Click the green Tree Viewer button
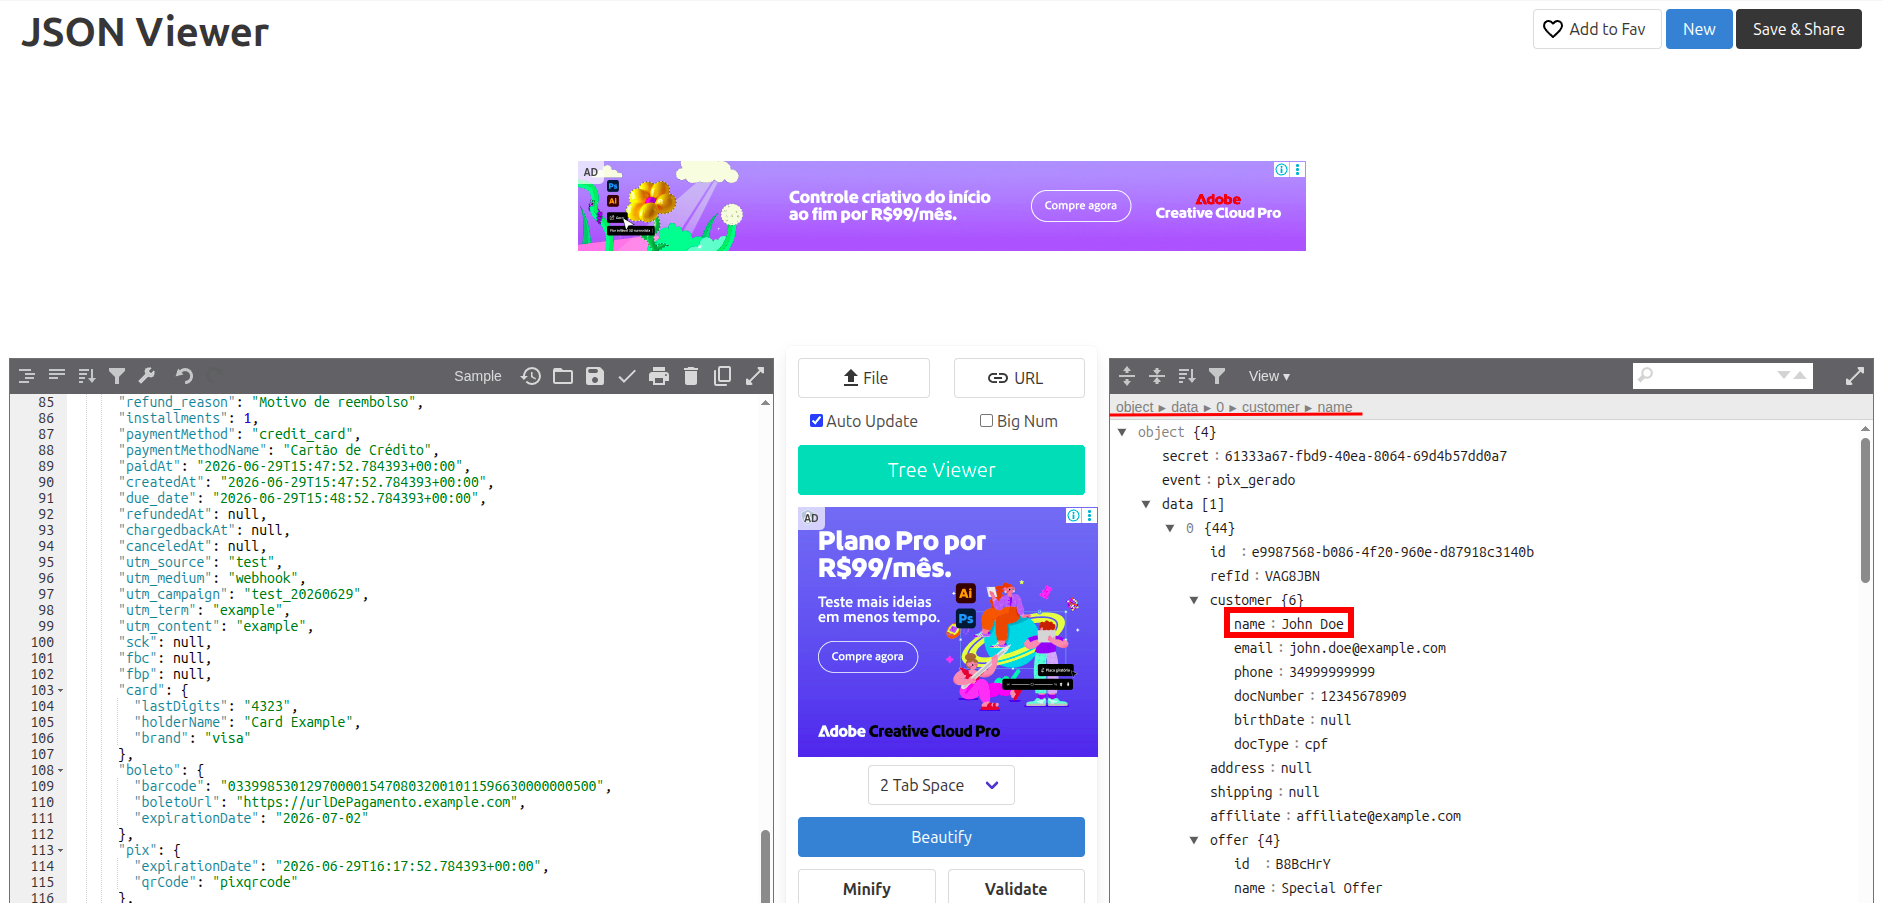This screenshot has width=1883, height=903. coord(941,470)
